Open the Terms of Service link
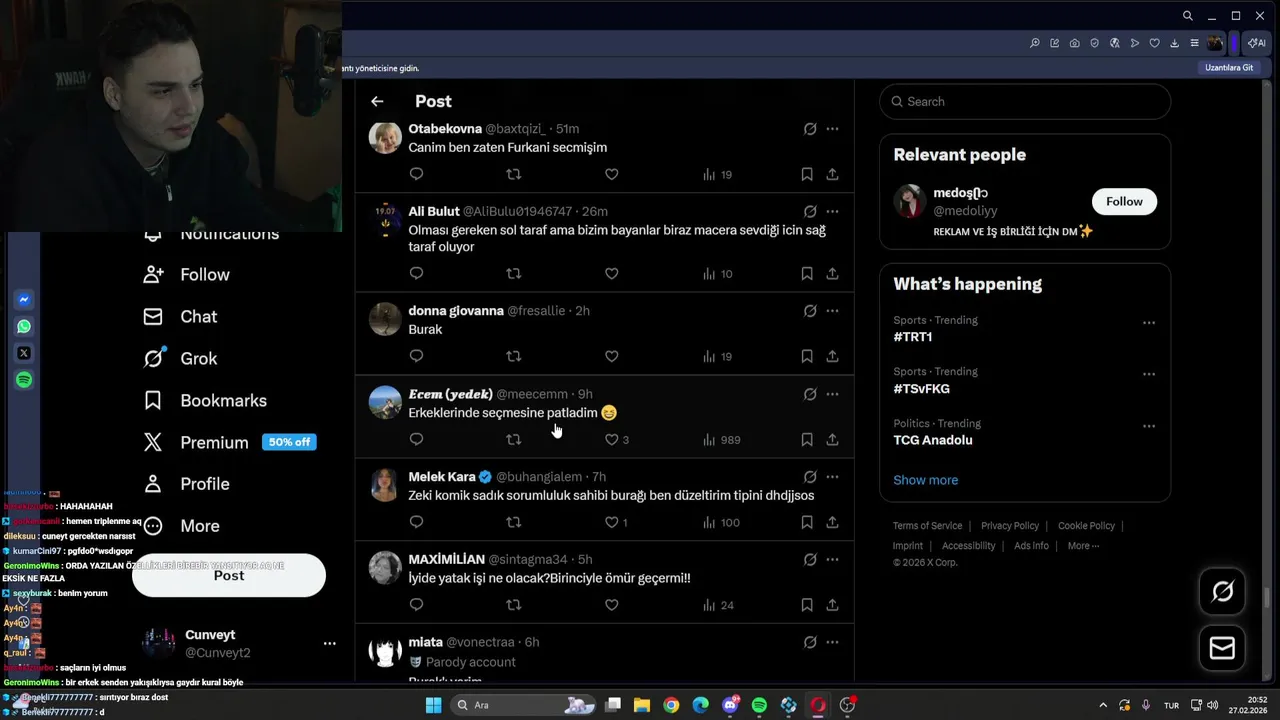Image resolution: width=1280 pixels, height=720 pixels. click(x=927, y=526)
